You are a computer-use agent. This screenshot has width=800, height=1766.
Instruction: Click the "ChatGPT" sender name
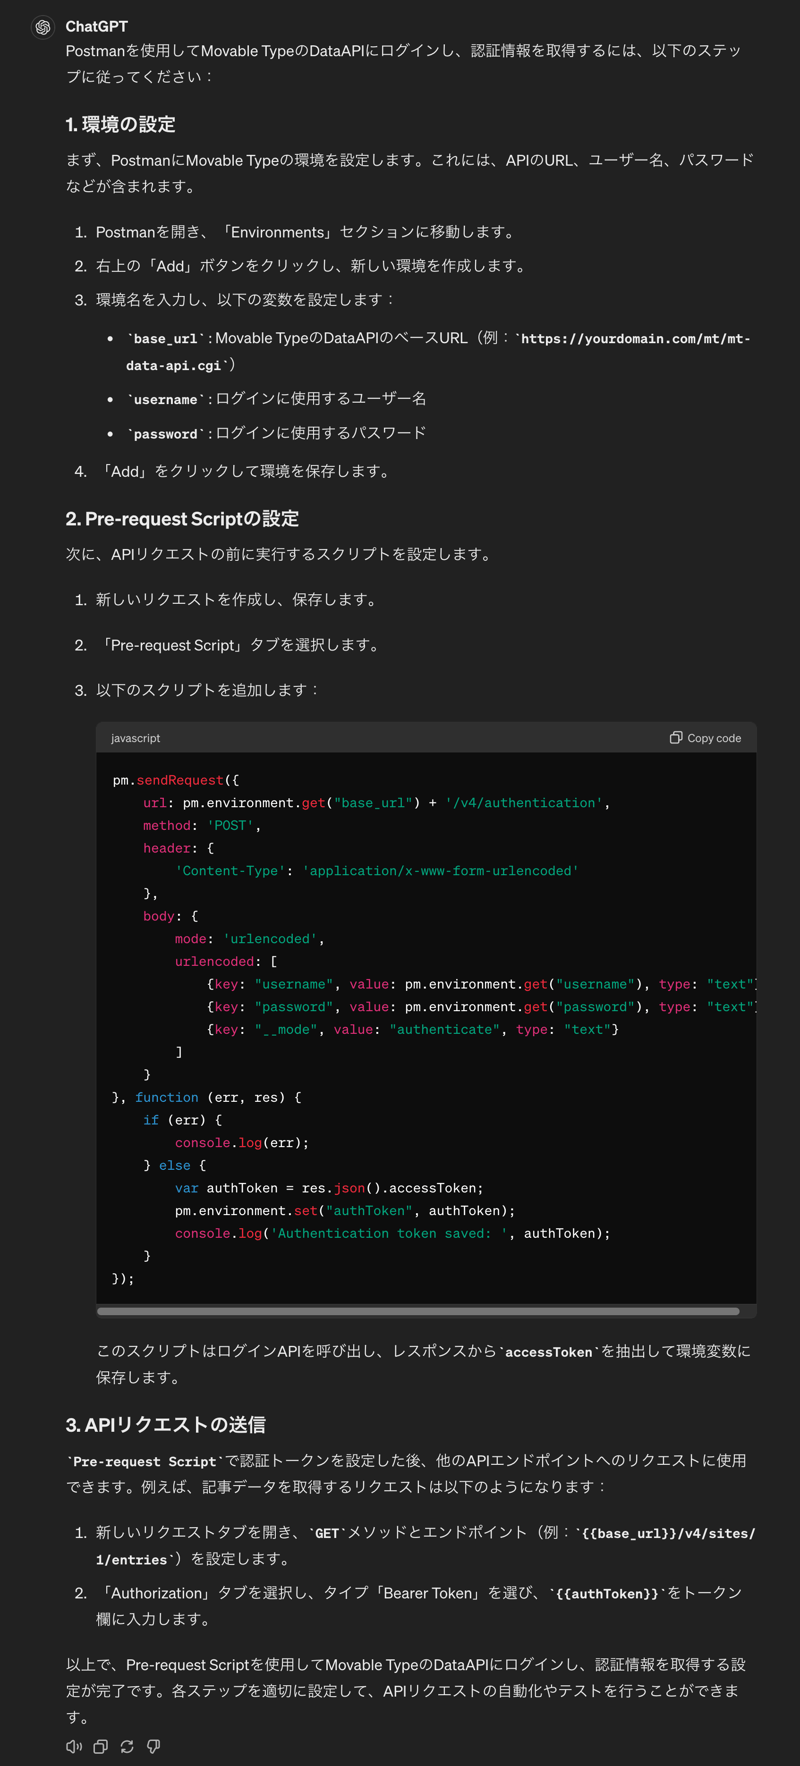coord(96,26)
